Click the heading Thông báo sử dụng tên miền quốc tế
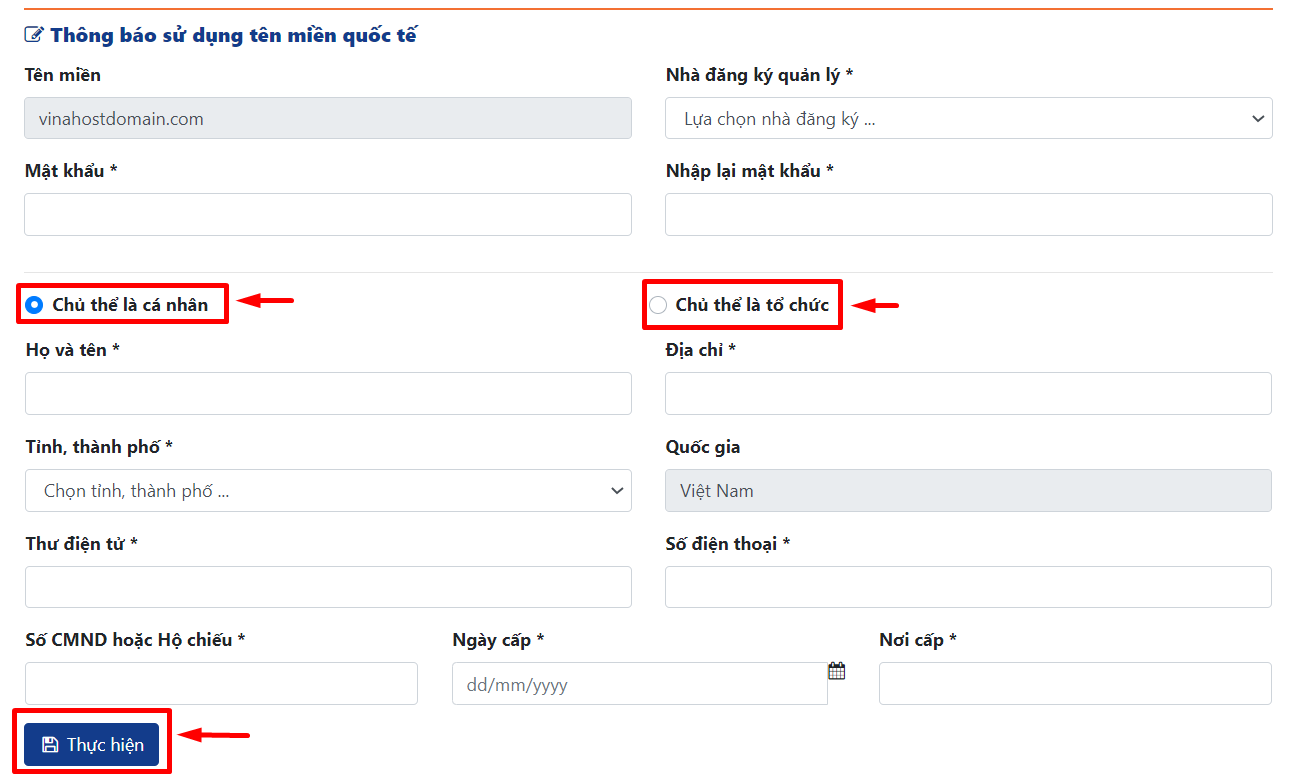The image size is (1289, 784). tap(233, 36)
